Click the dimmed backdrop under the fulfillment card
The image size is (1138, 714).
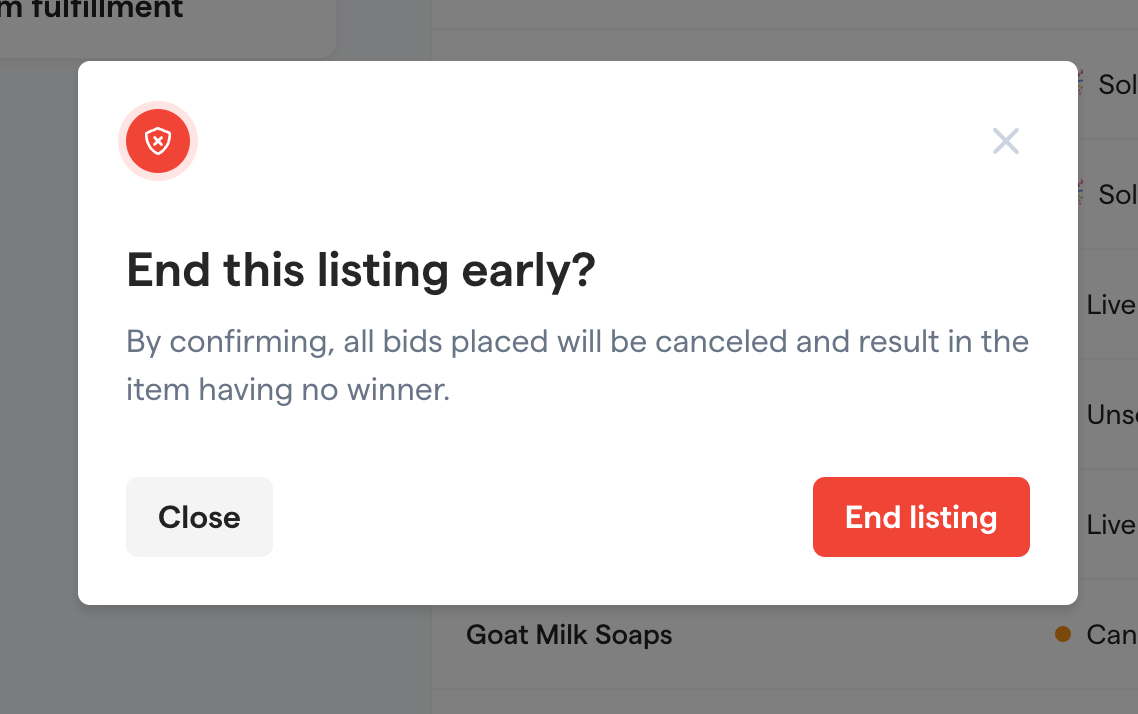tap(218, 660)
